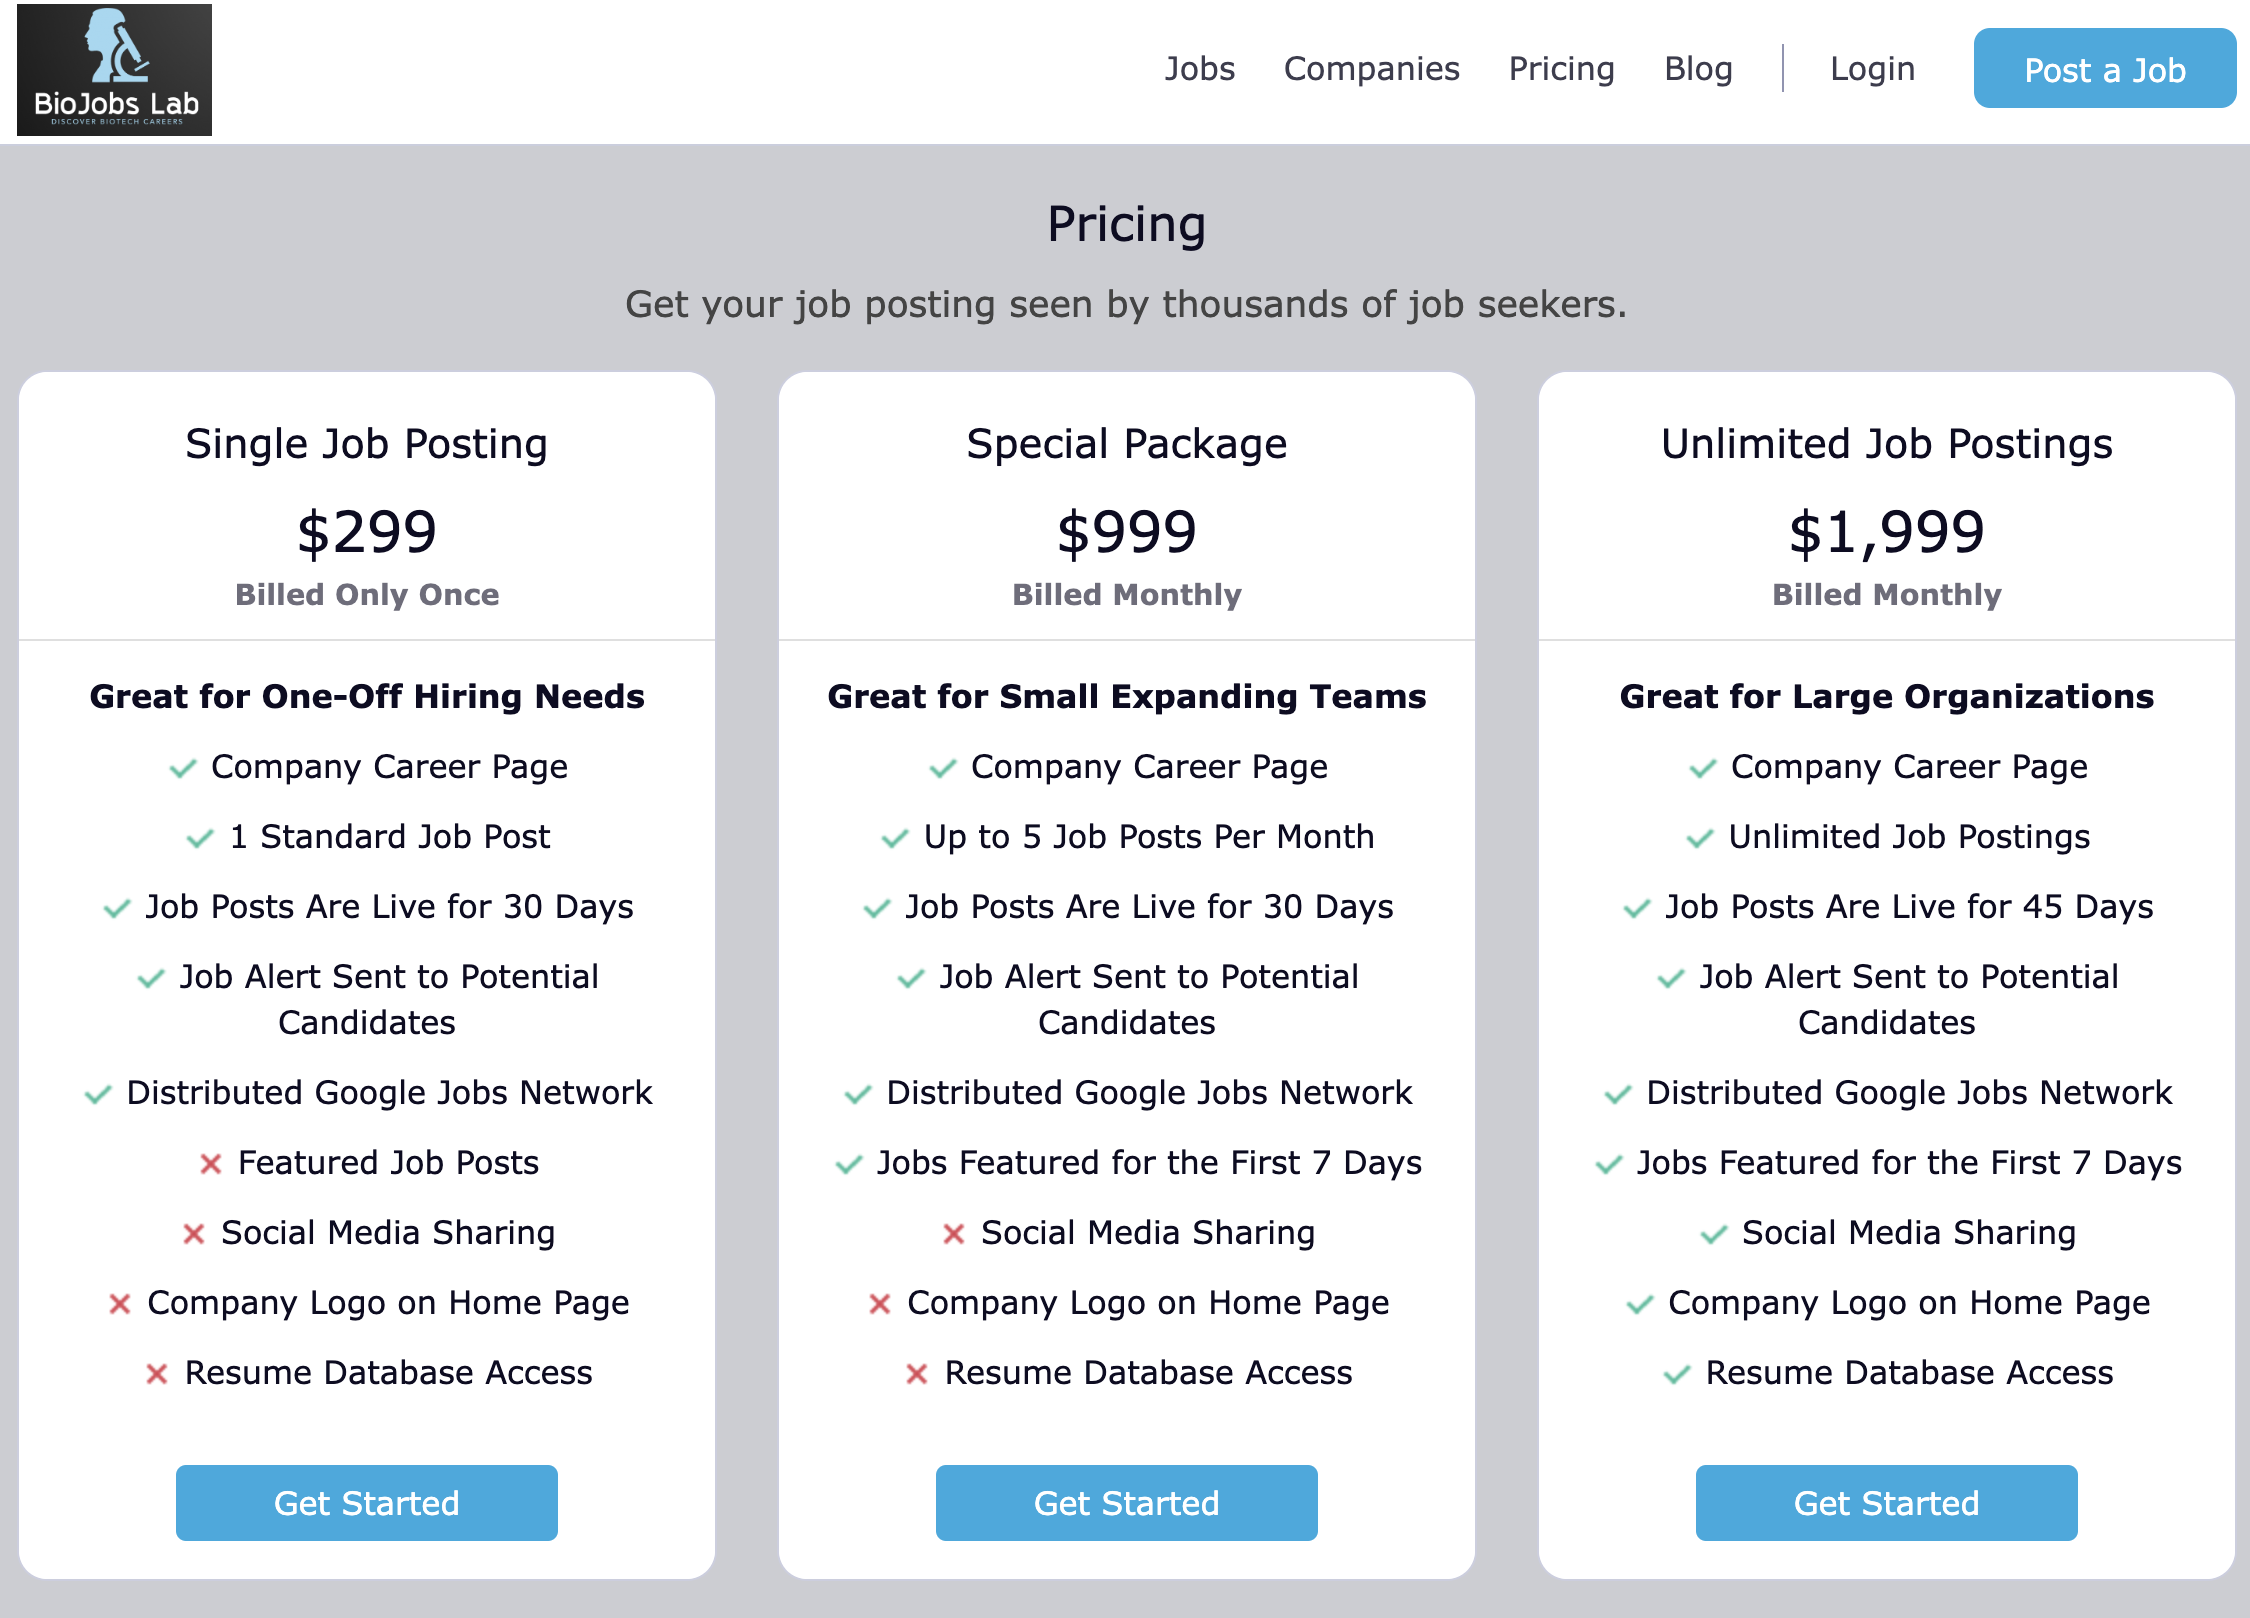Image resolution: width=2250 pixels, height=1618 pixels.
Task: Get Started with Unlimited Job Postings
Action: (x=1887, y=1503)
